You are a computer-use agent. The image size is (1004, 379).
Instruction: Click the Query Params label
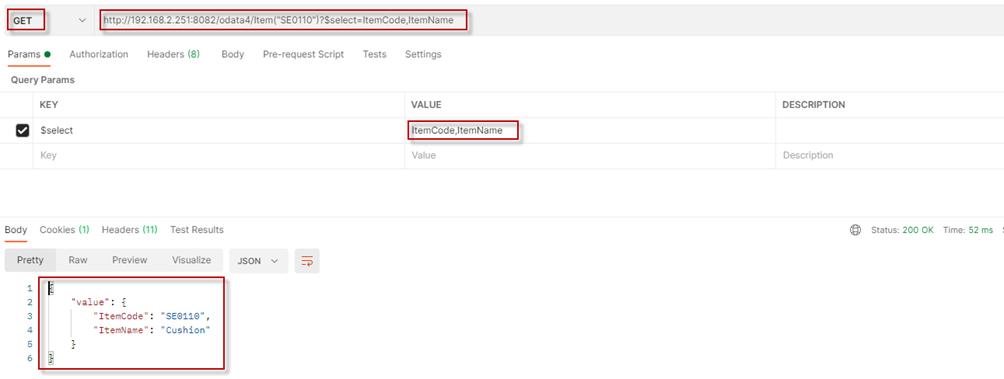click(x=42, y=81)
